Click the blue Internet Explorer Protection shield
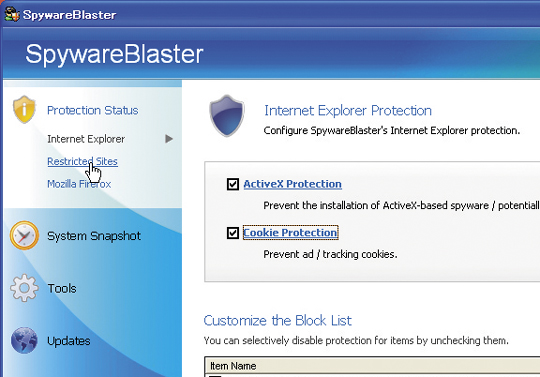540x377 pixels. (227, 116)
